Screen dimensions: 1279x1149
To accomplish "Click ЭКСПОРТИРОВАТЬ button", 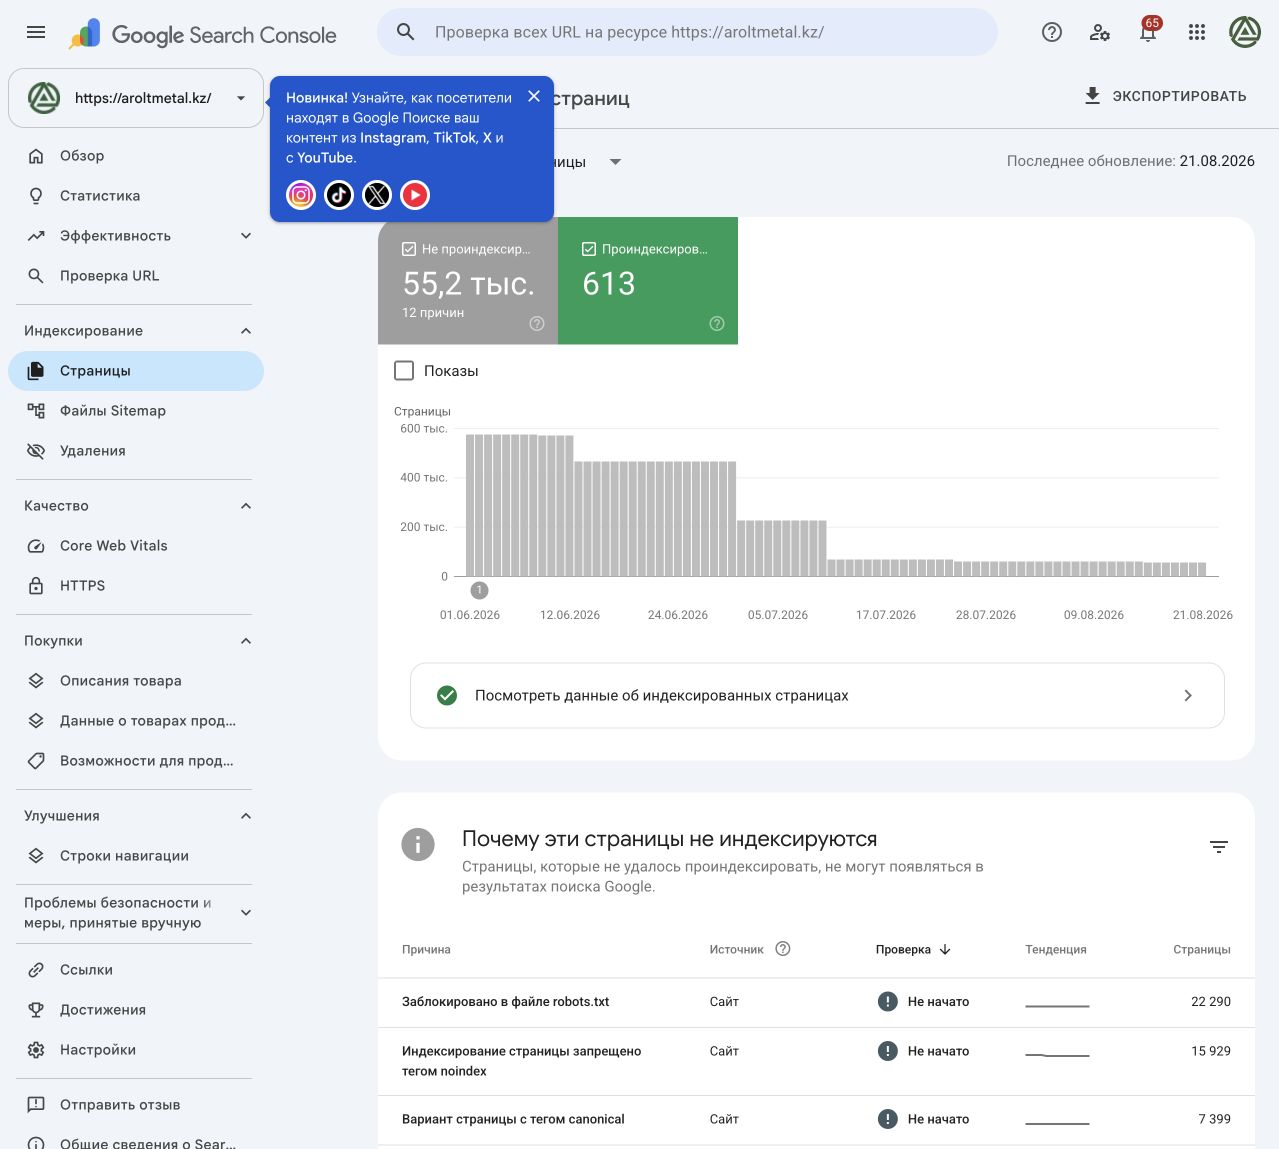I will point(1165,96).
